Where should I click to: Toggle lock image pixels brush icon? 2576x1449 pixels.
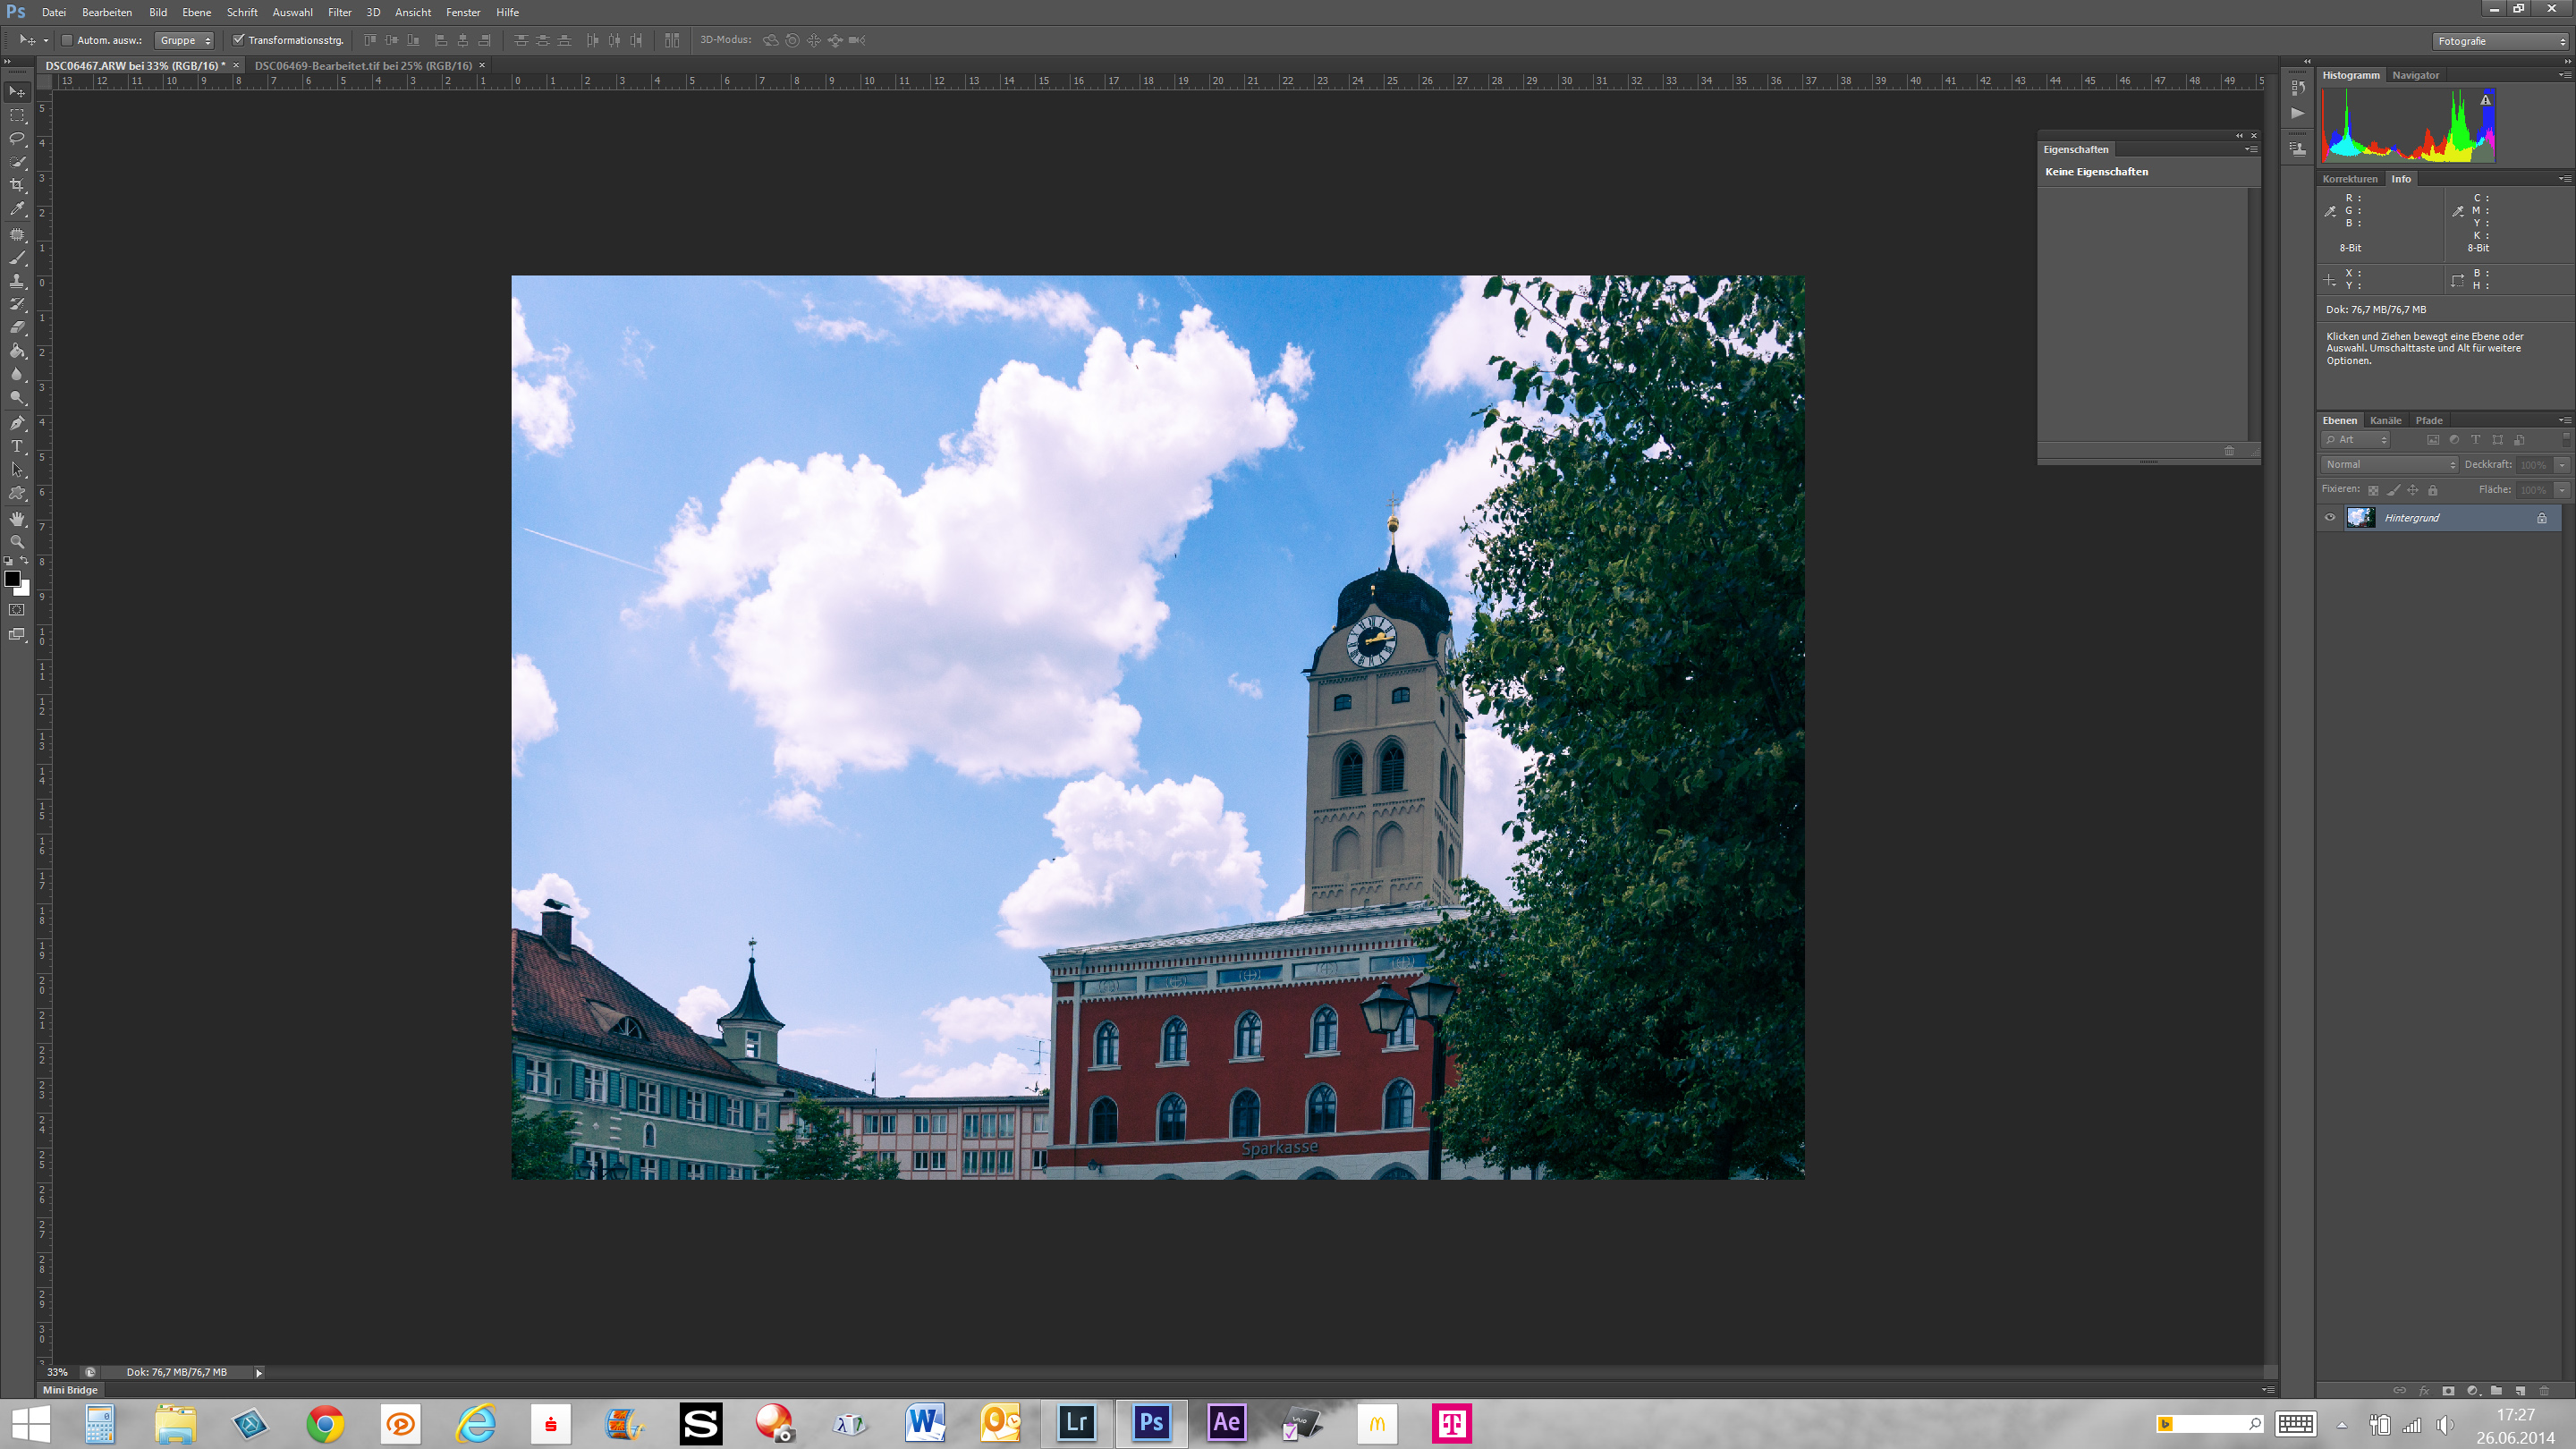2393,491
